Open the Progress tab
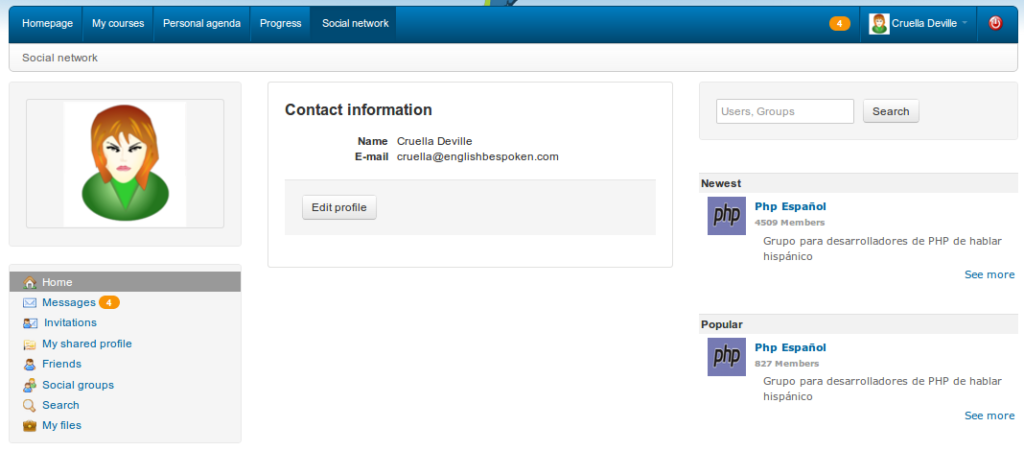 (280, 23)
